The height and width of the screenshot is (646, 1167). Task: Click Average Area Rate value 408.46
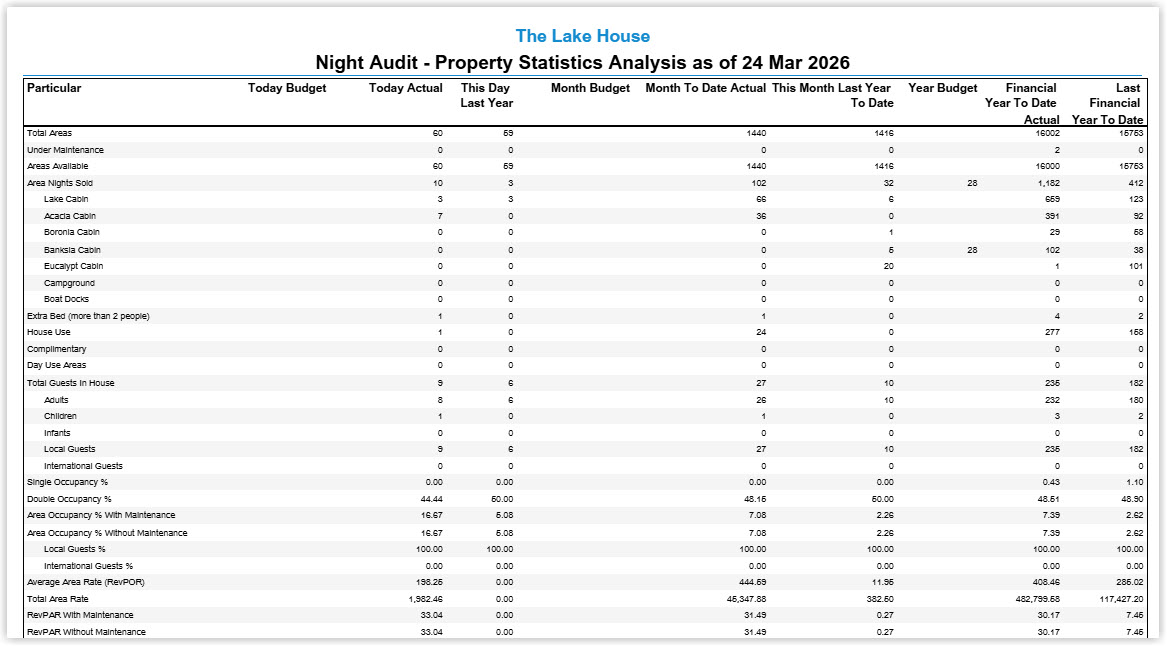click(1047, 582)
